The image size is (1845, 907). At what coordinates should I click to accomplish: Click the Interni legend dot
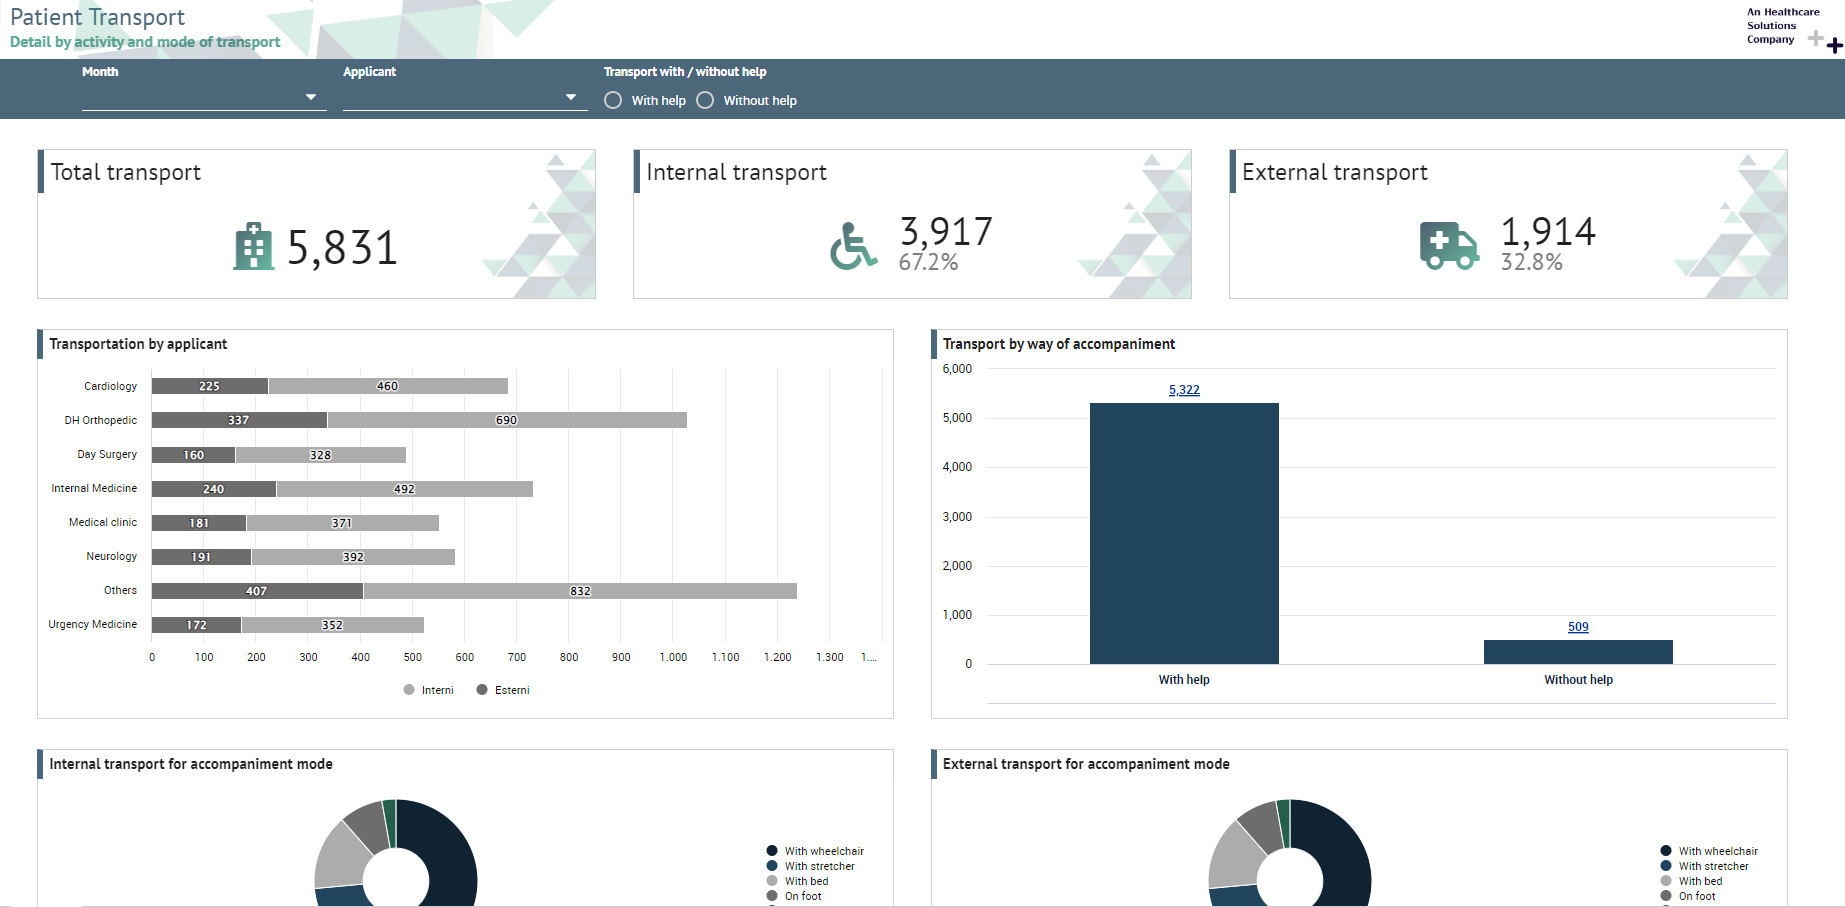coord(409,690)
